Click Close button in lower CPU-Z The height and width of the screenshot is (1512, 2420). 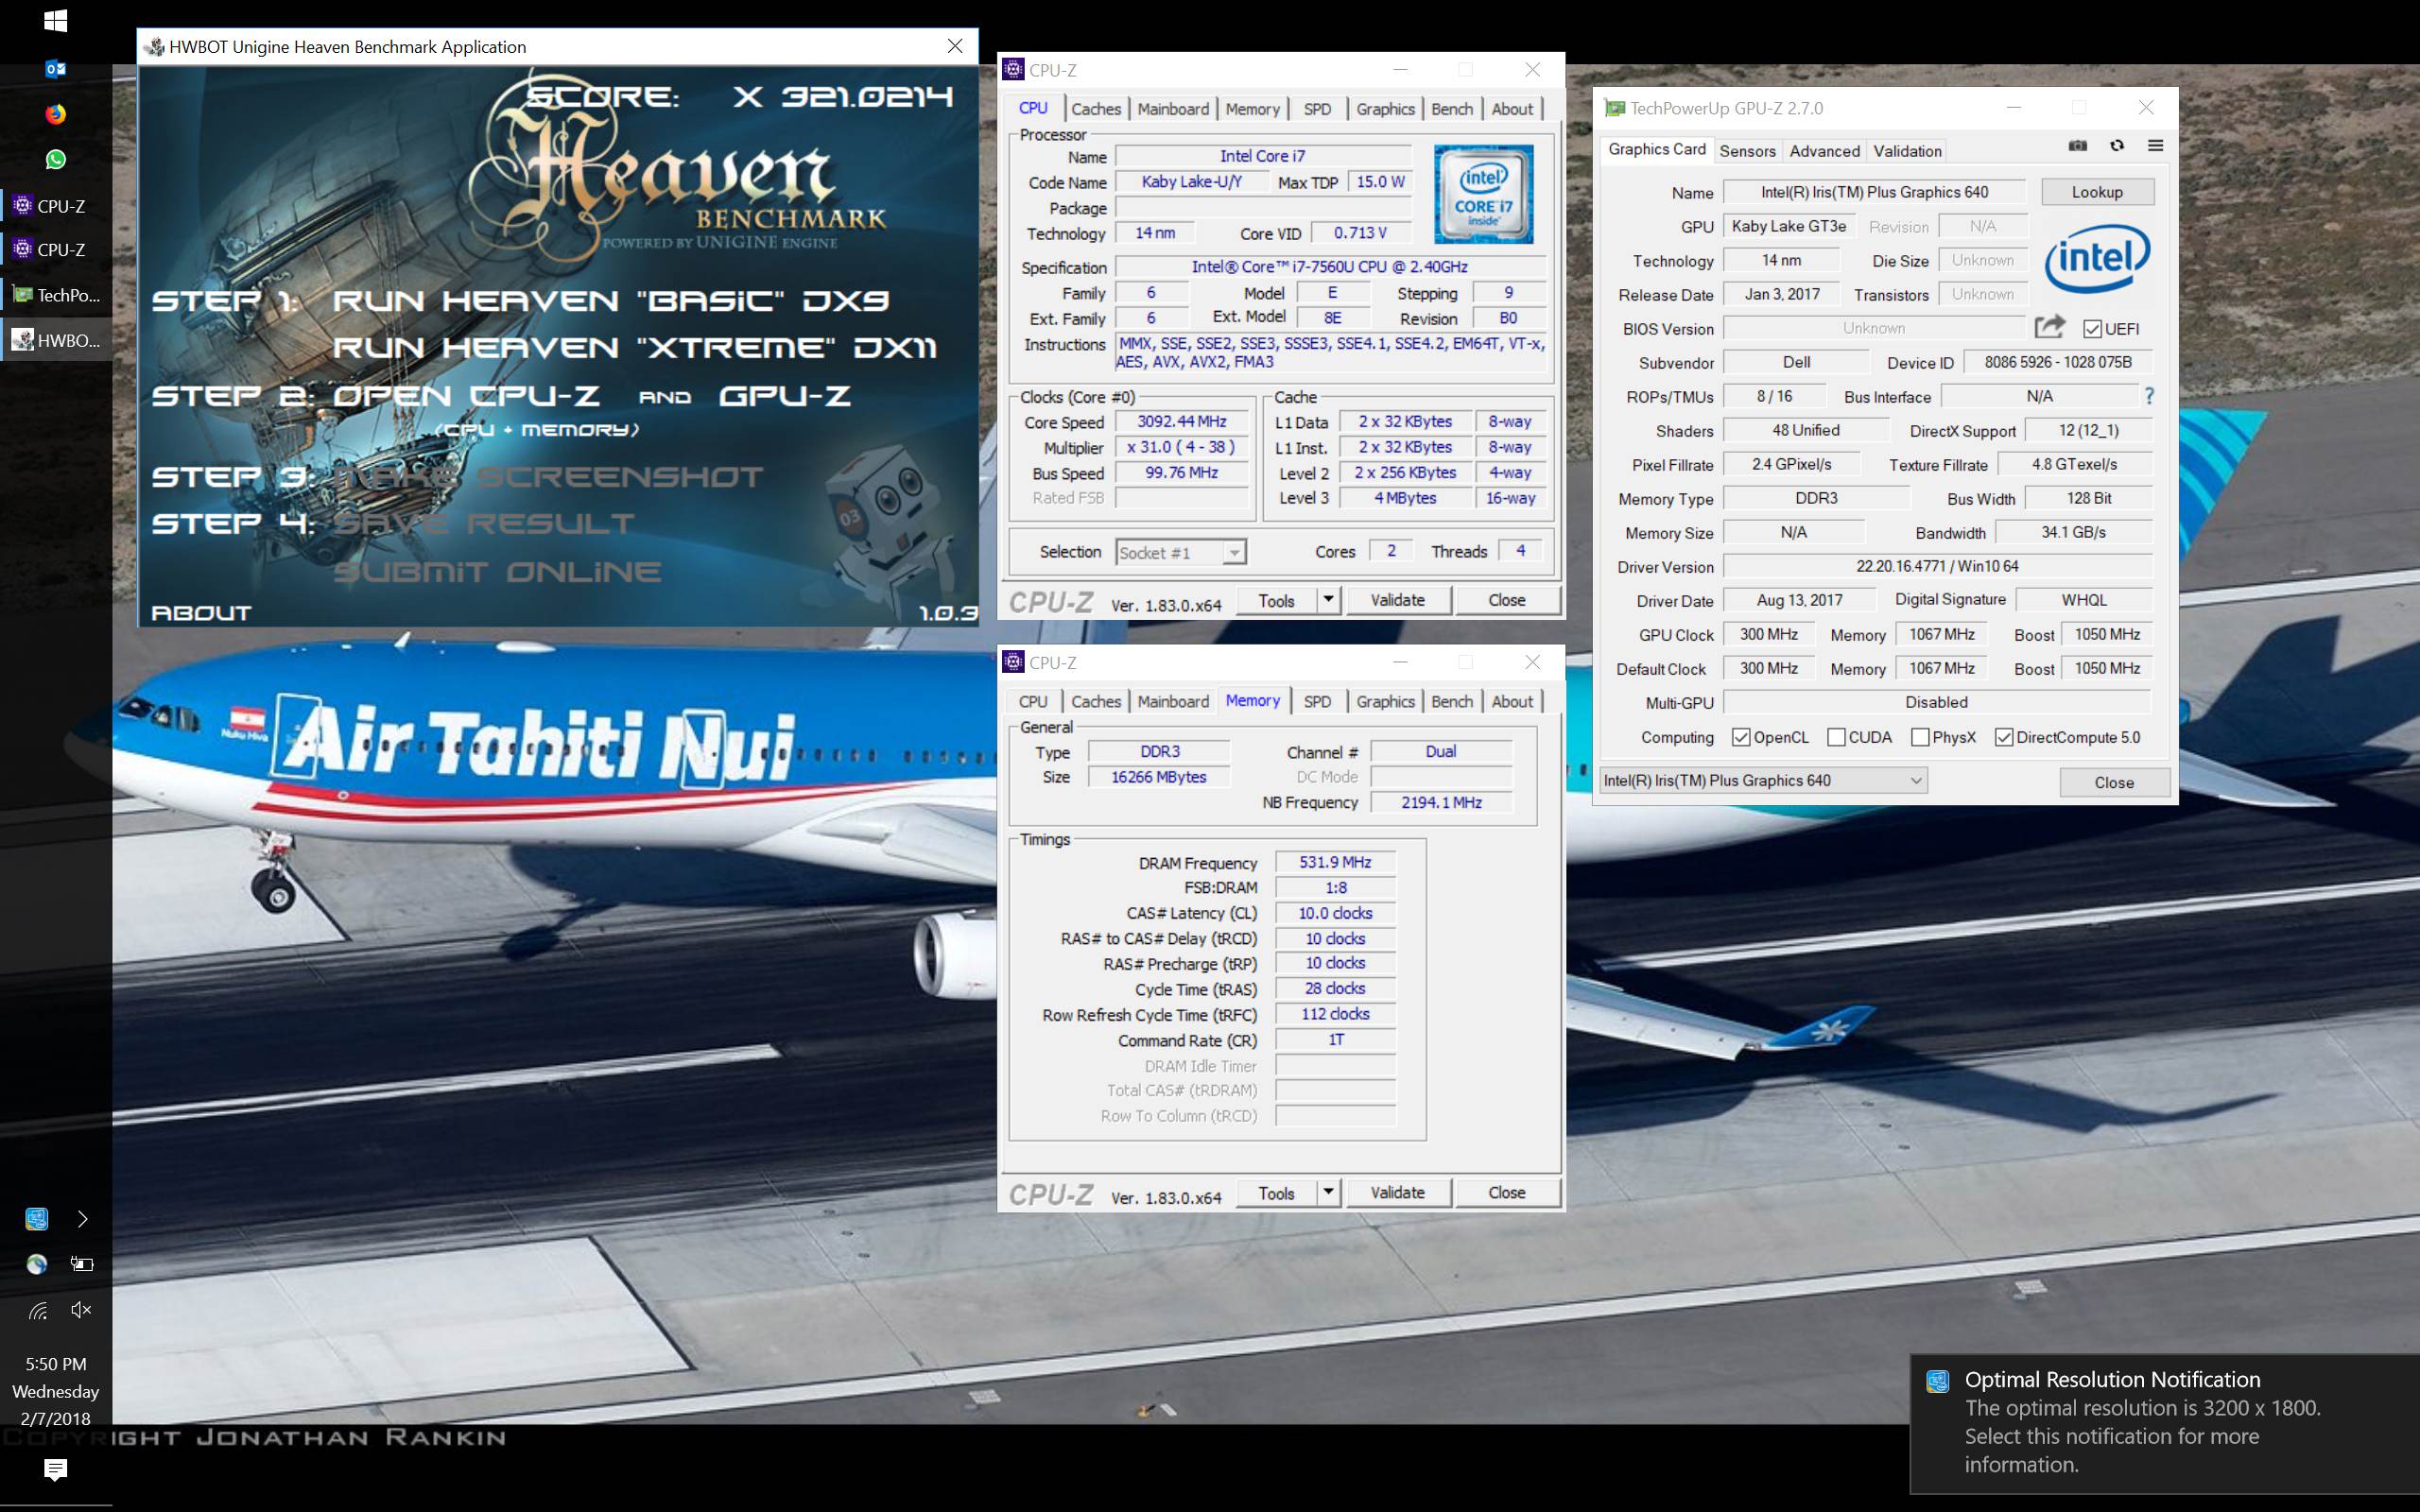[x=1506, y=1192]
